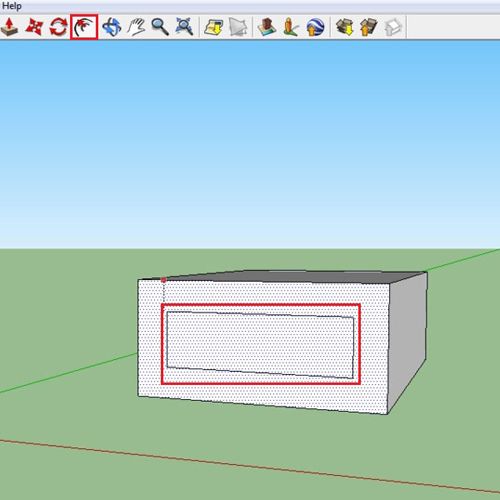Choose the Zoom magnifier tool
This screenshot has height=500, width=500.
coord(160,27)
